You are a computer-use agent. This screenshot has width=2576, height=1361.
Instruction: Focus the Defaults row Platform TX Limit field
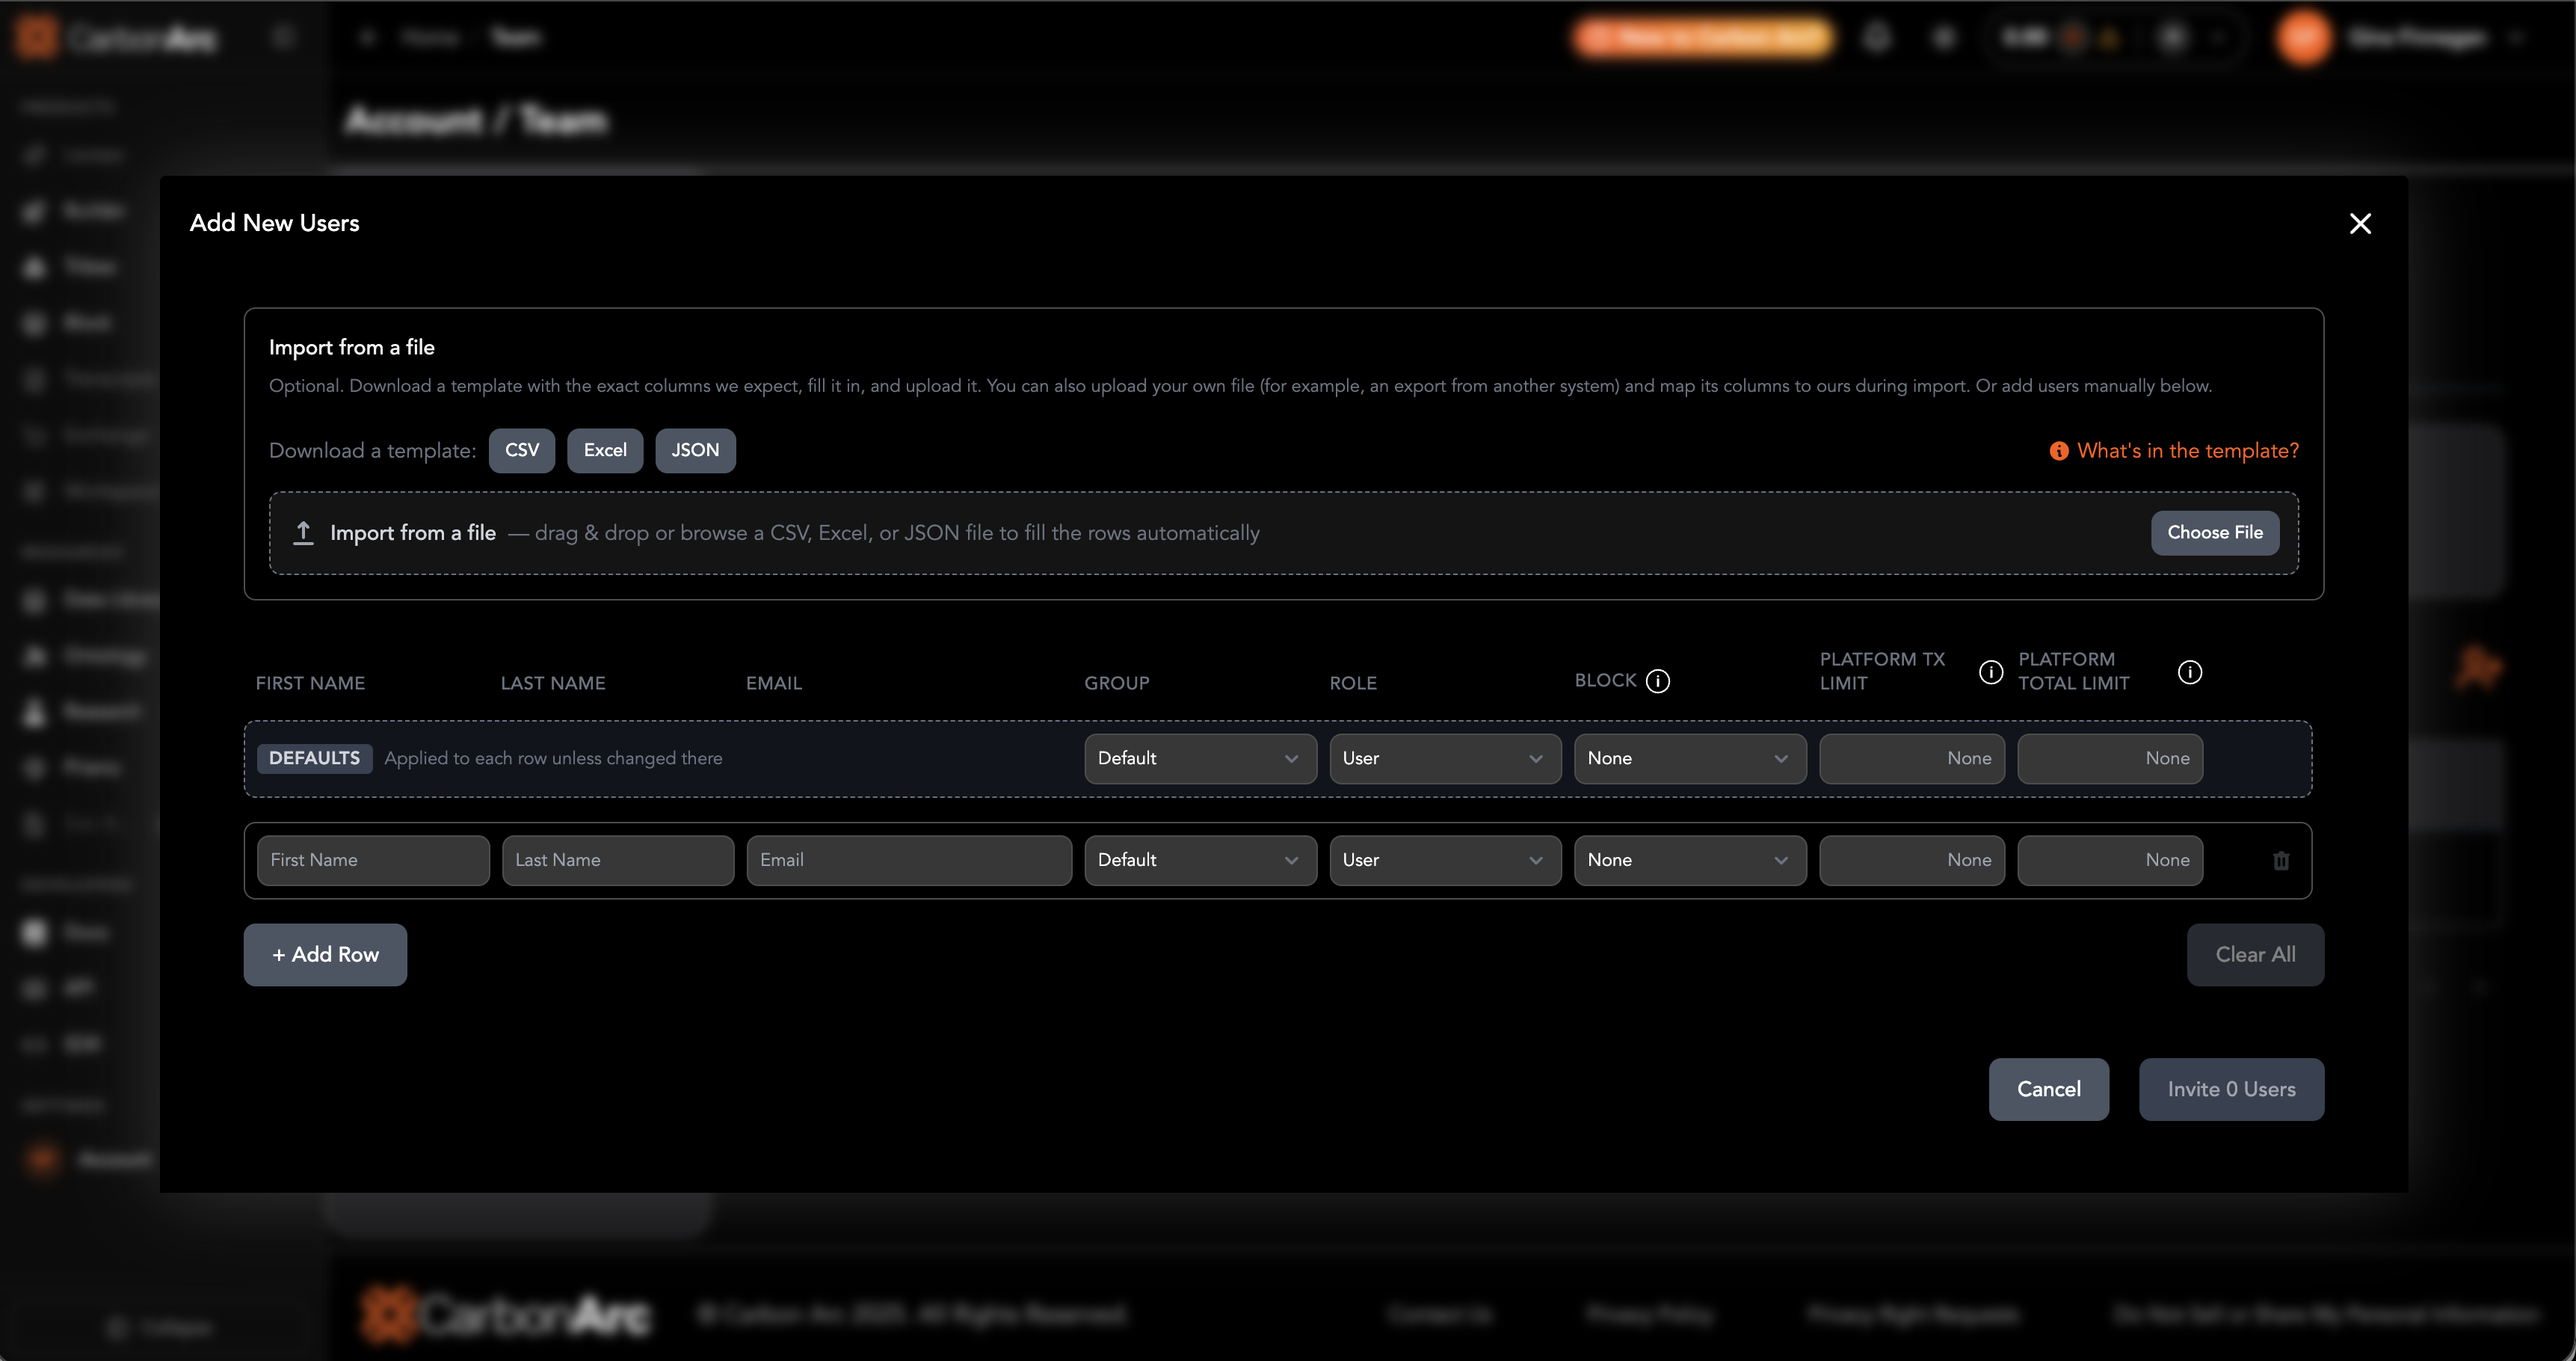(1912, 759)
